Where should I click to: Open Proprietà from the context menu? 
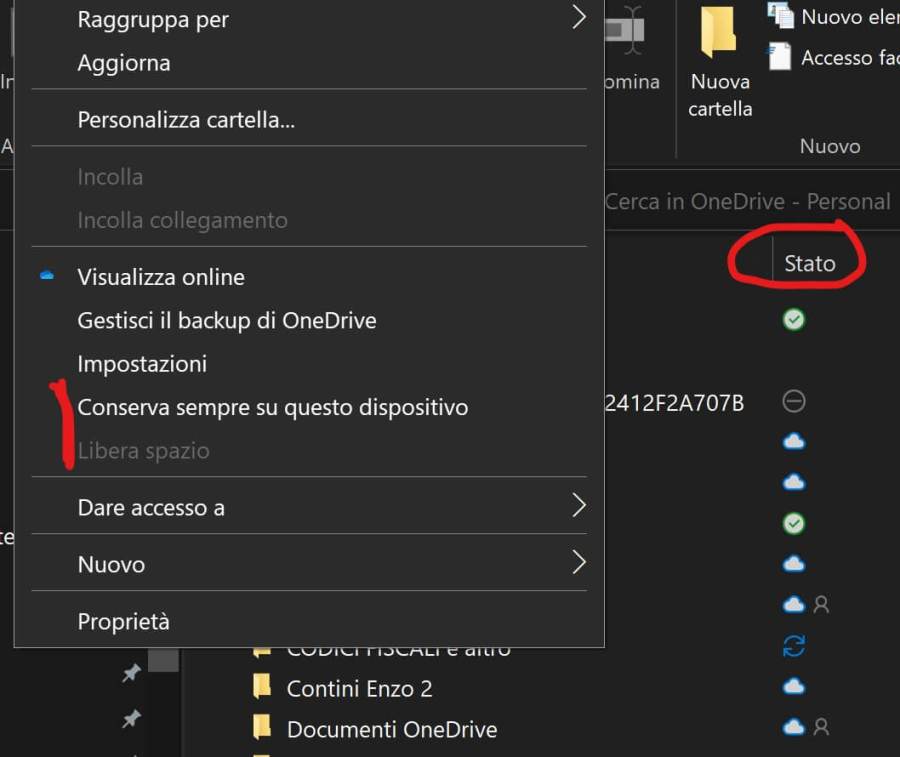pos(124,621)
